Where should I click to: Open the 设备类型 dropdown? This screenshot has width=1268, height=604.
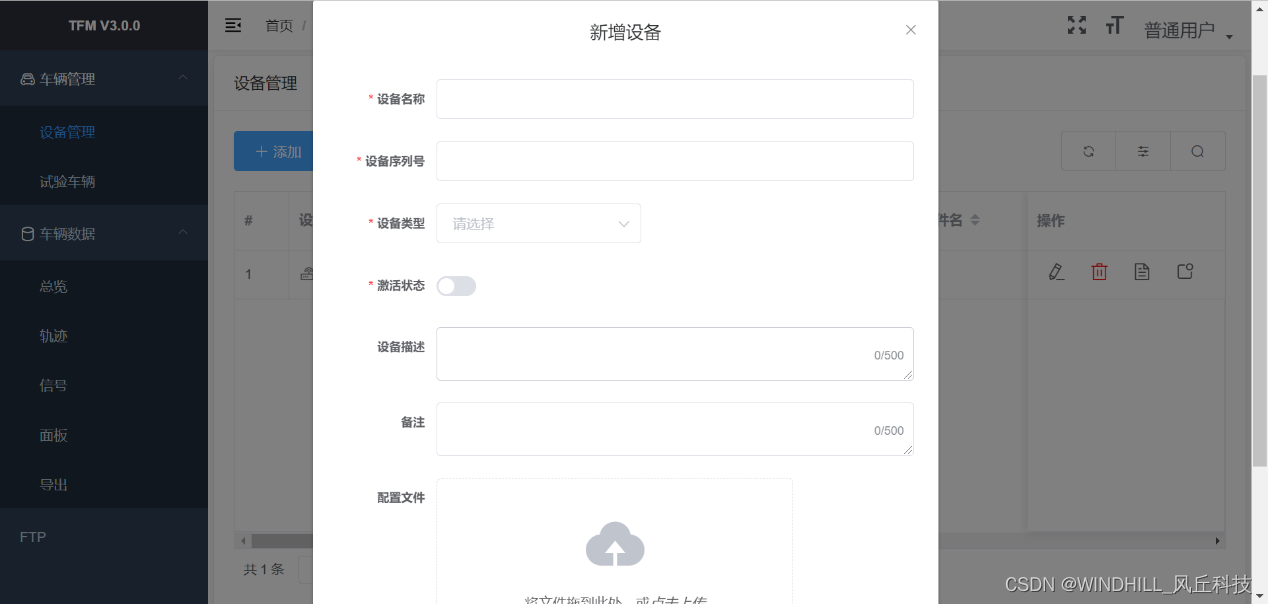538,223
